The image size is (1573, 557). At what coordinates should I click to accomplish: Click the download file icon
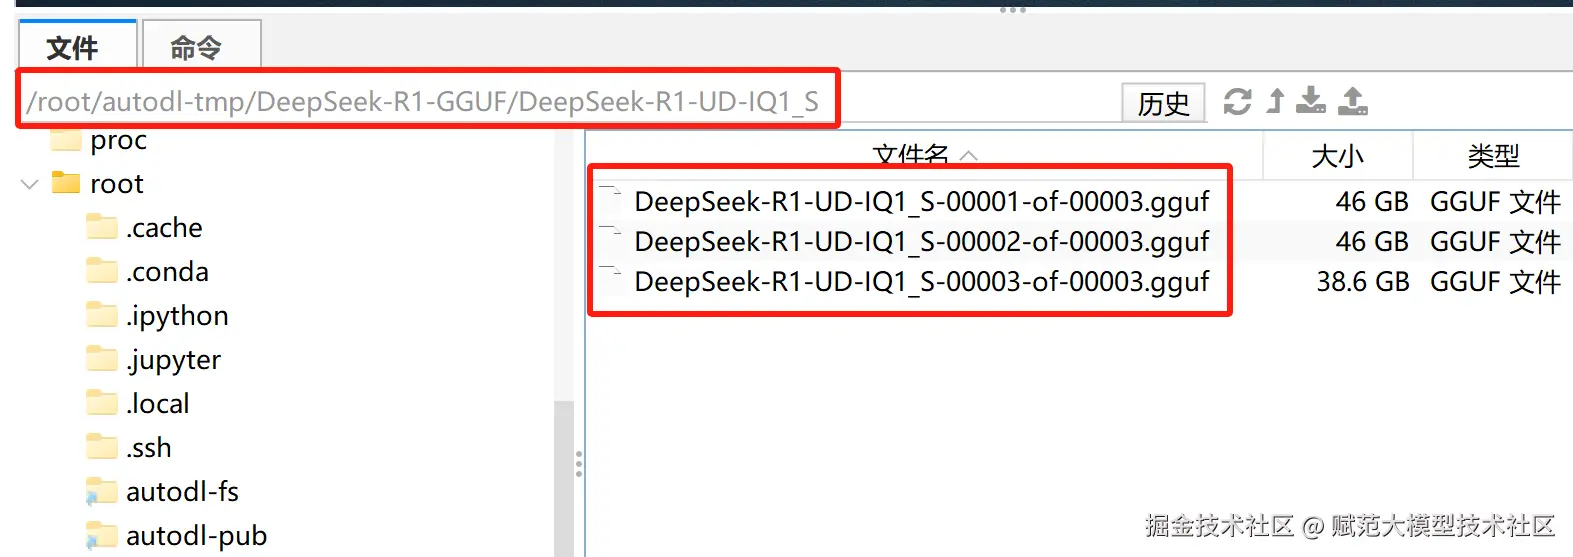click(x=1311, y=101)
